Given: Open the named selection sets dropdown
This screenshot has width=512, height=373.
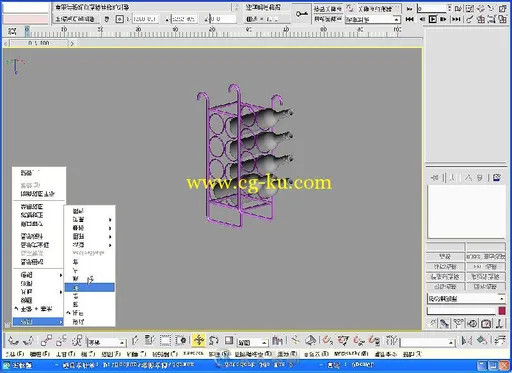Looking at the screenshot, I should point(428,342).
